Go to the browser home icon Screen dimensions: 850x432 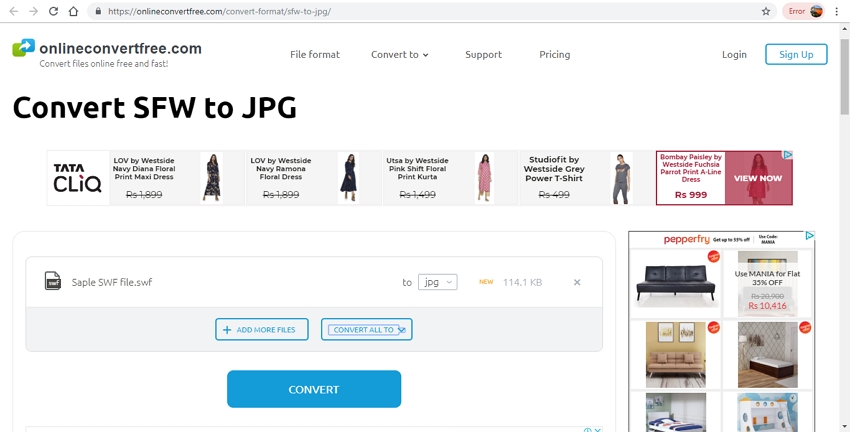pyautogui.click(x=74, y=11)
